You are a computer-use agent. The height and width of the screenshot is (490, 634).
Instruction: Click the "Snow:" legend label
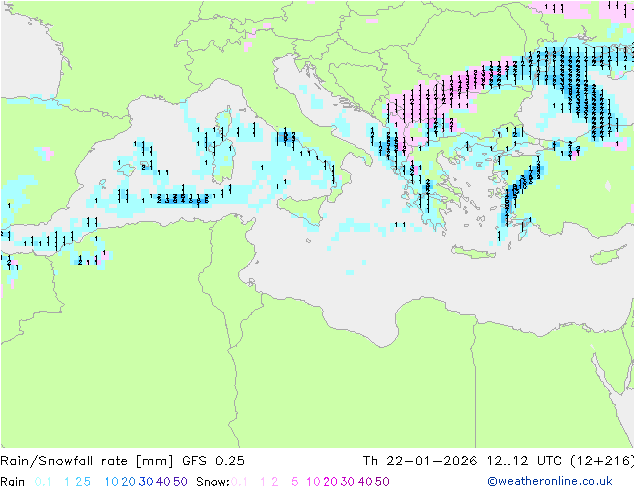click(x=213, y=482)
